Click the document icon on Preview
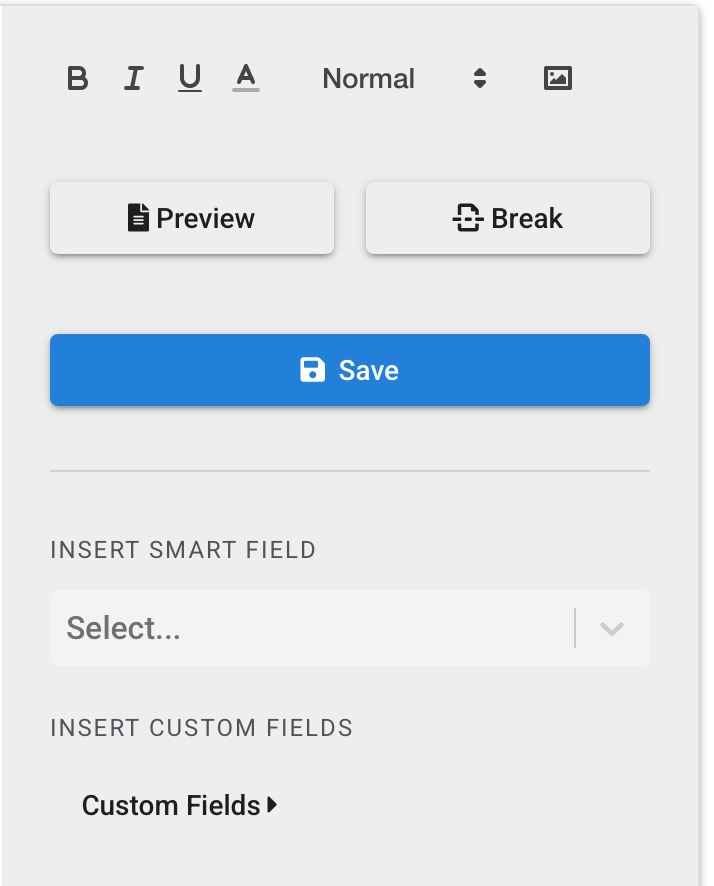Viewport: 714px width, 886px height. point(139,218)
